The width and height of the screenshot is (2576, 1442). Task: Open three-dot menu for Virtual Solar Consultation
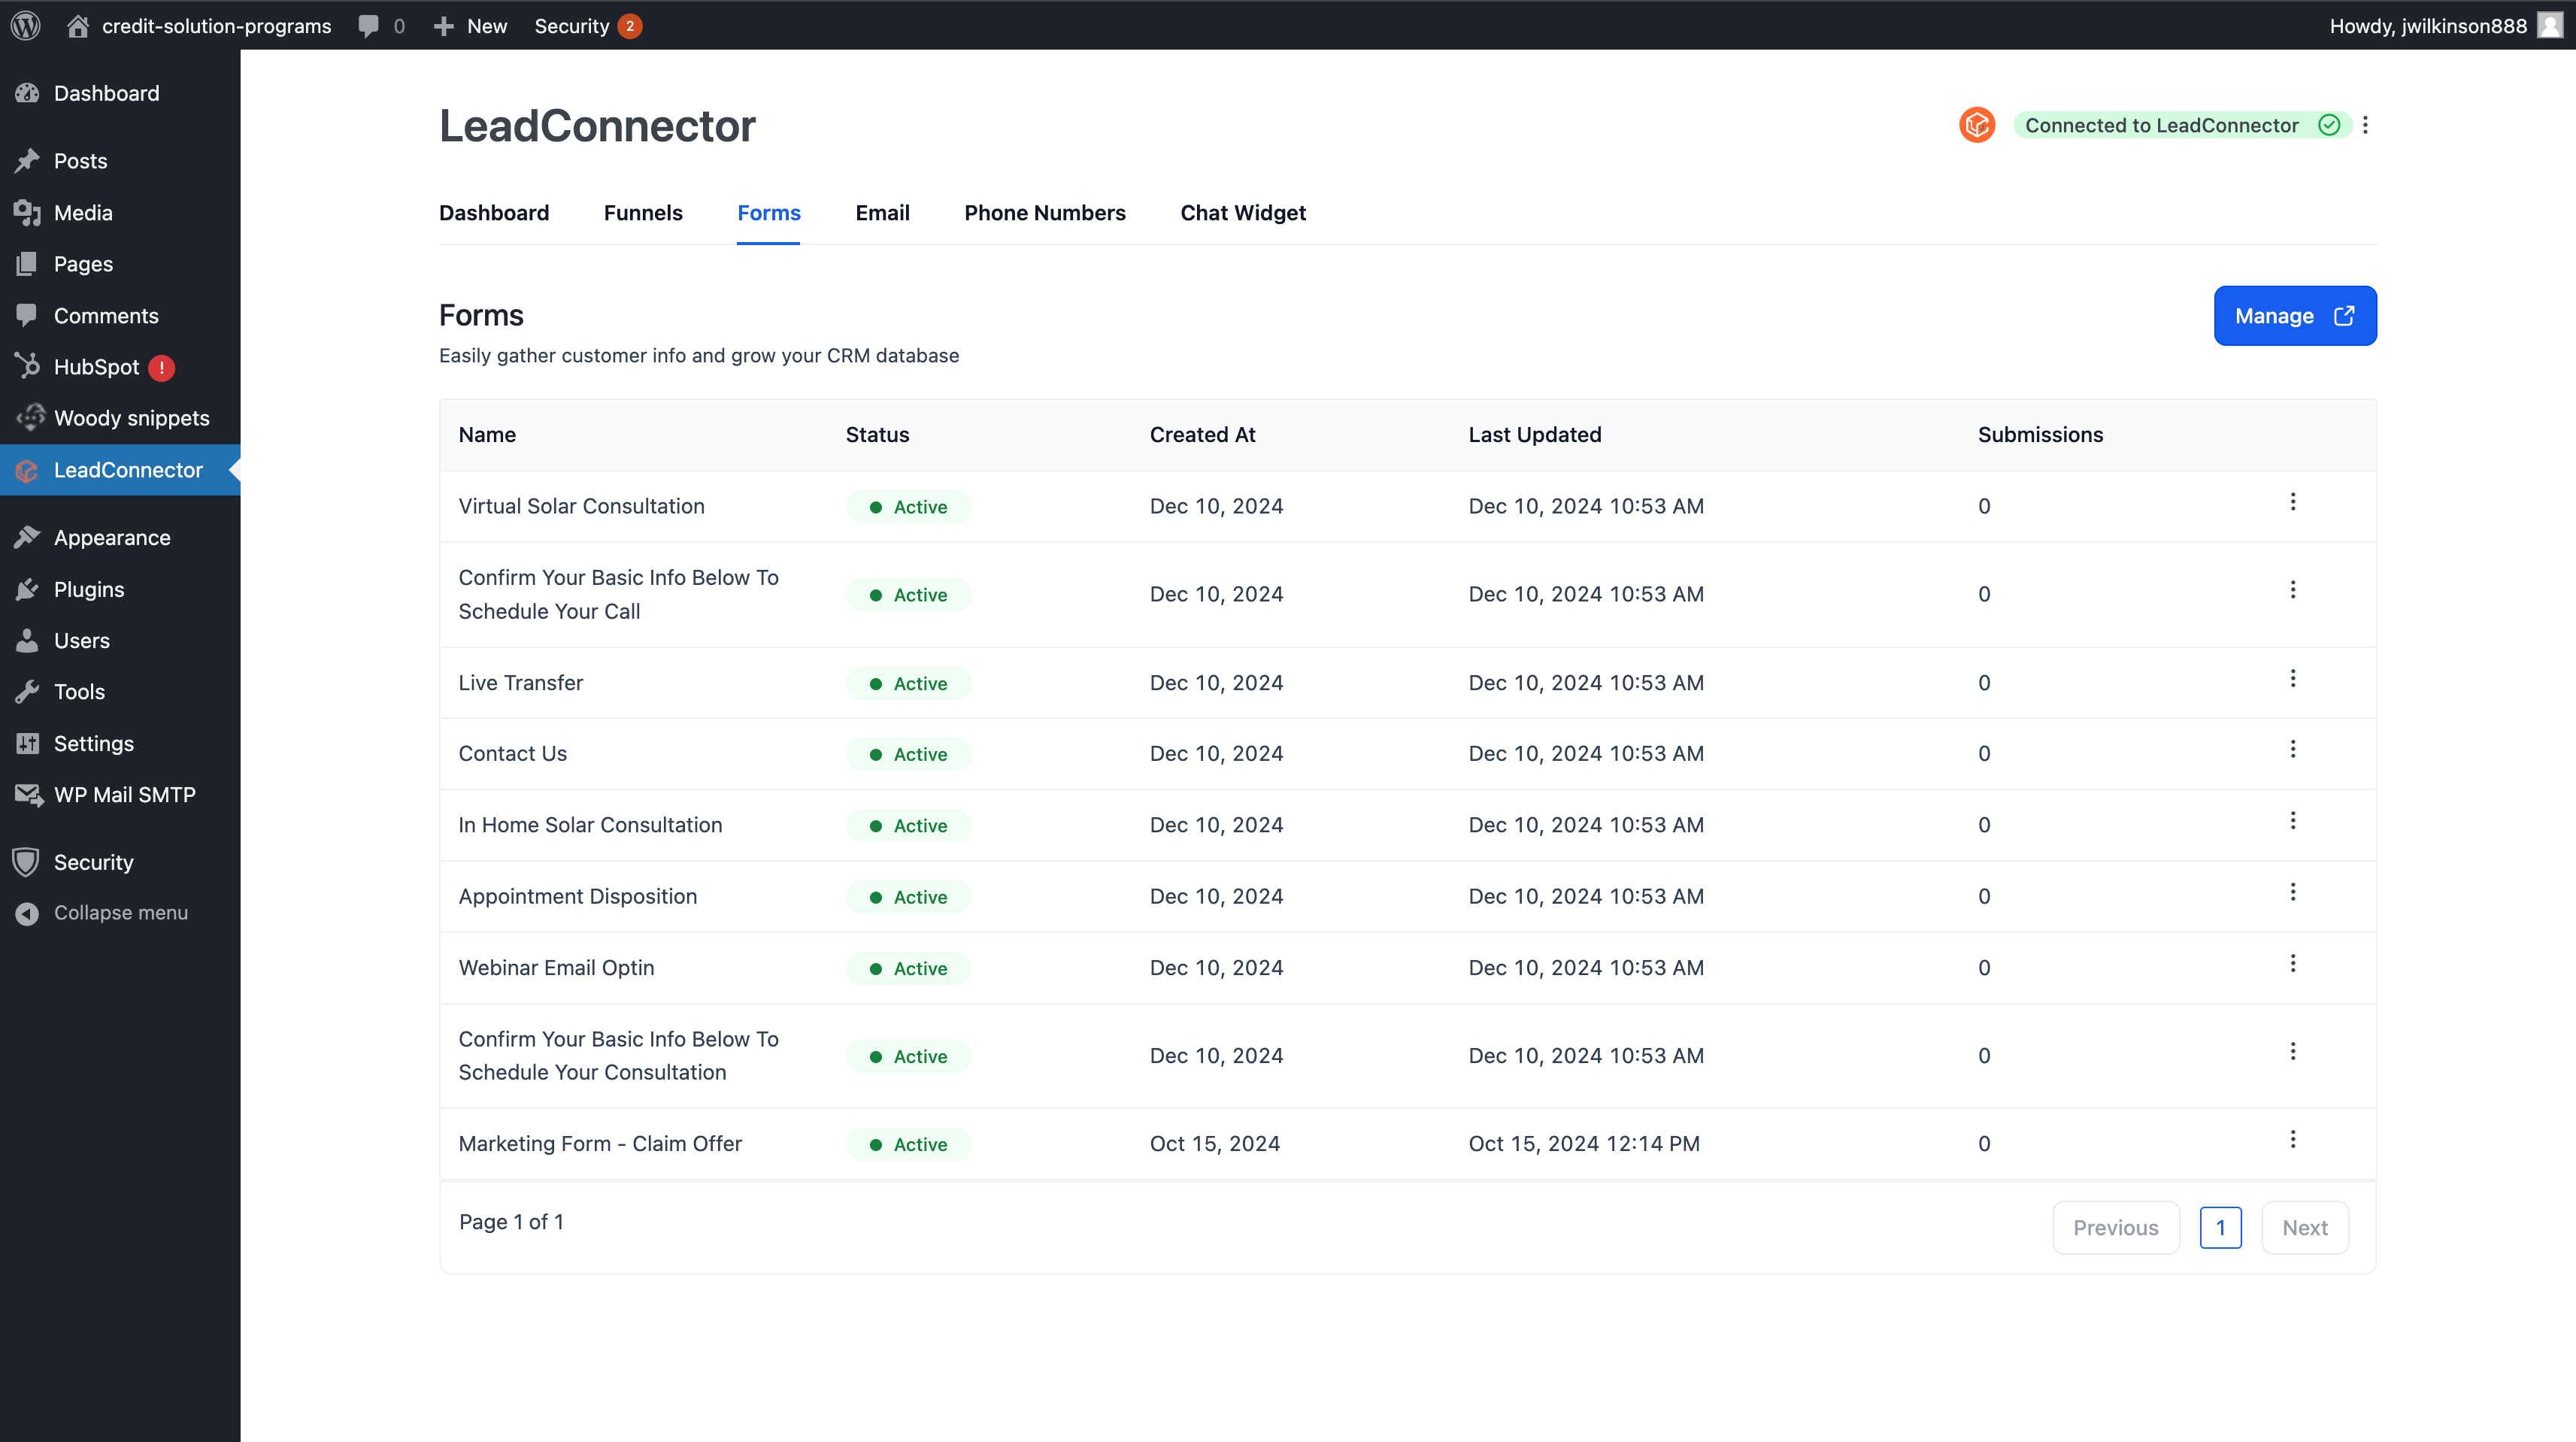click(x=2292, y=502)
